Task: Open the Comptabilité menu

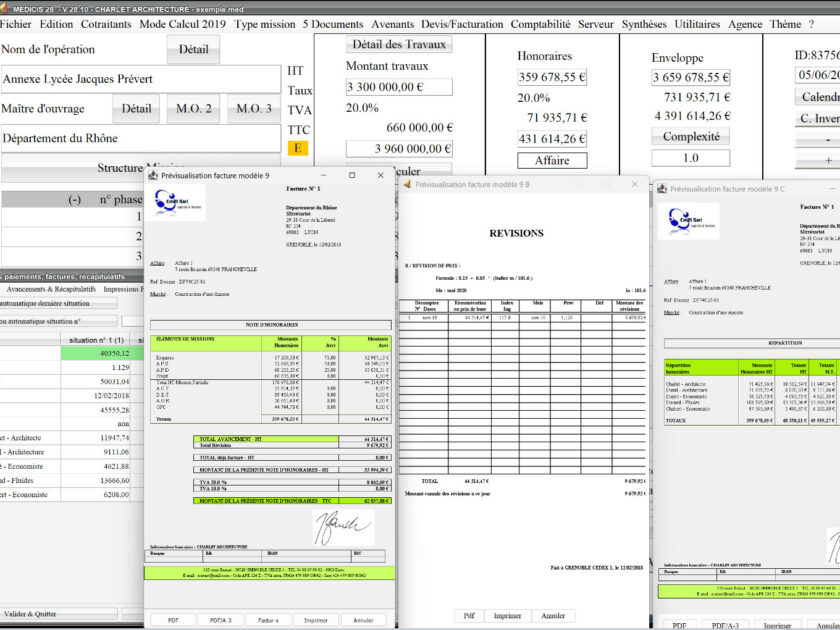Action: pos(540,24)
